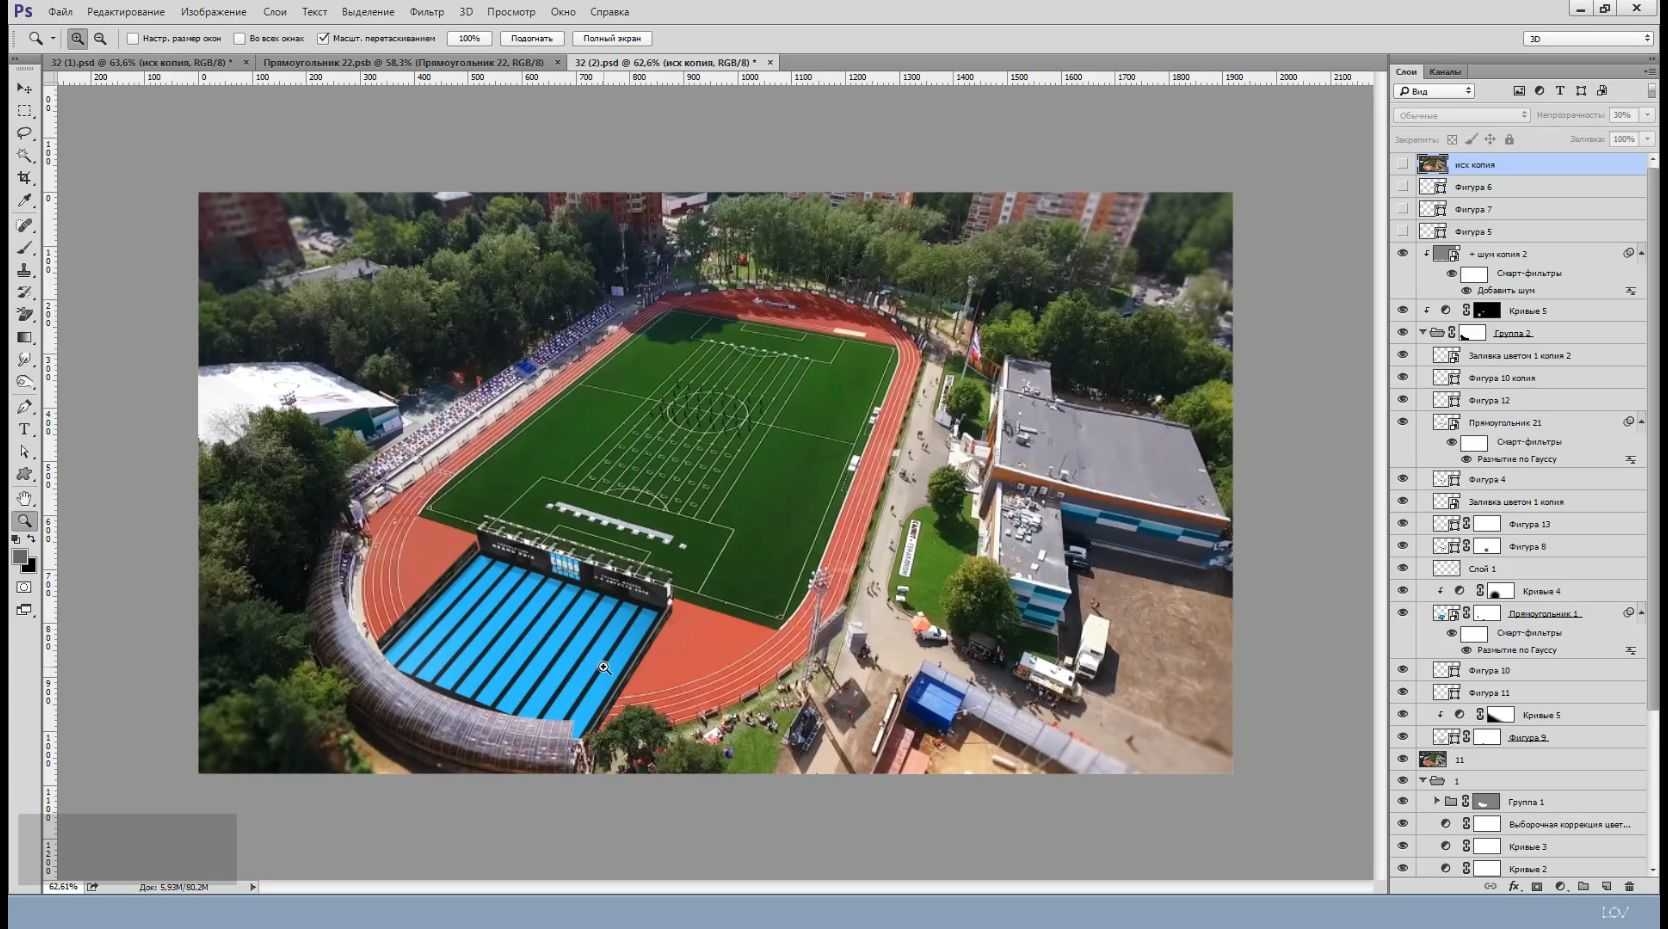Select the Rectangular Marquee tool
This screenshot has height=929, width=1668.
point(24,110)
